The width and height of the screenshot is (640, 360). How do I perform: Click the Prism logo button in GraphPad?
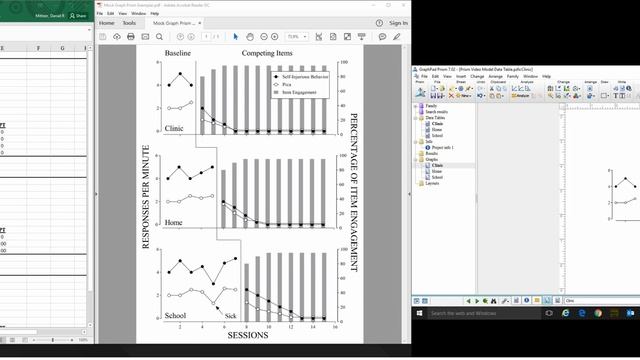click(420, 93)
